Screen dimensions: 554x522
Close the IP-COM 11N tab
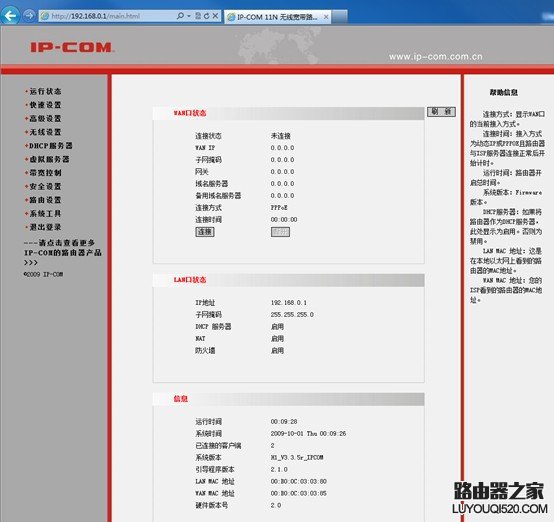(x=326, y=17)
